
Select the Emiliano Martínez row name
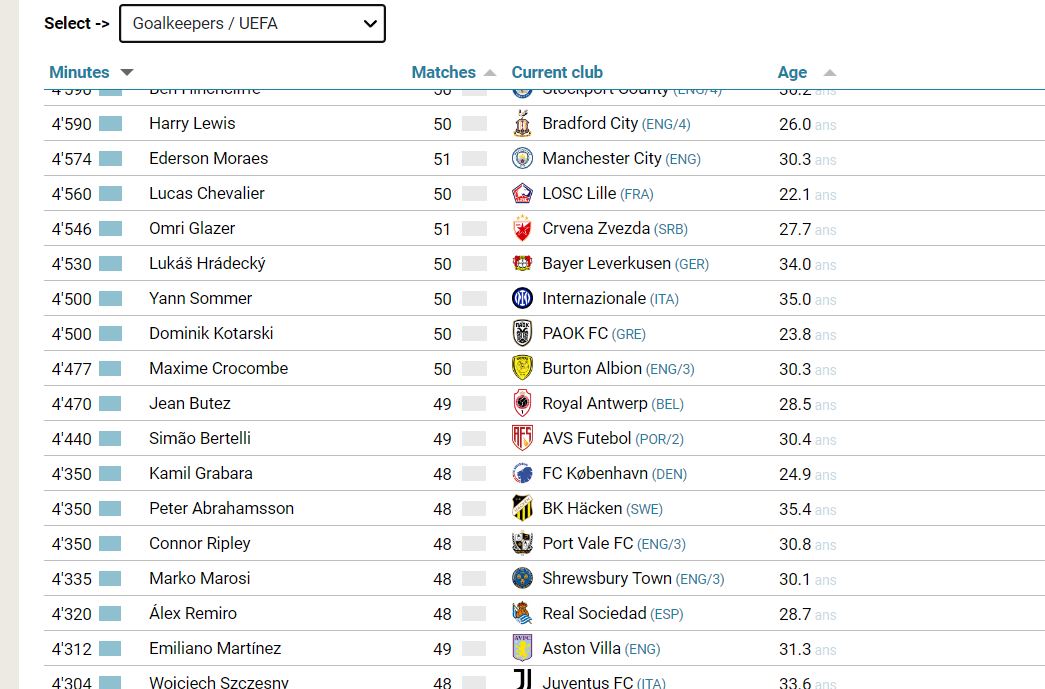pos(215,648)
